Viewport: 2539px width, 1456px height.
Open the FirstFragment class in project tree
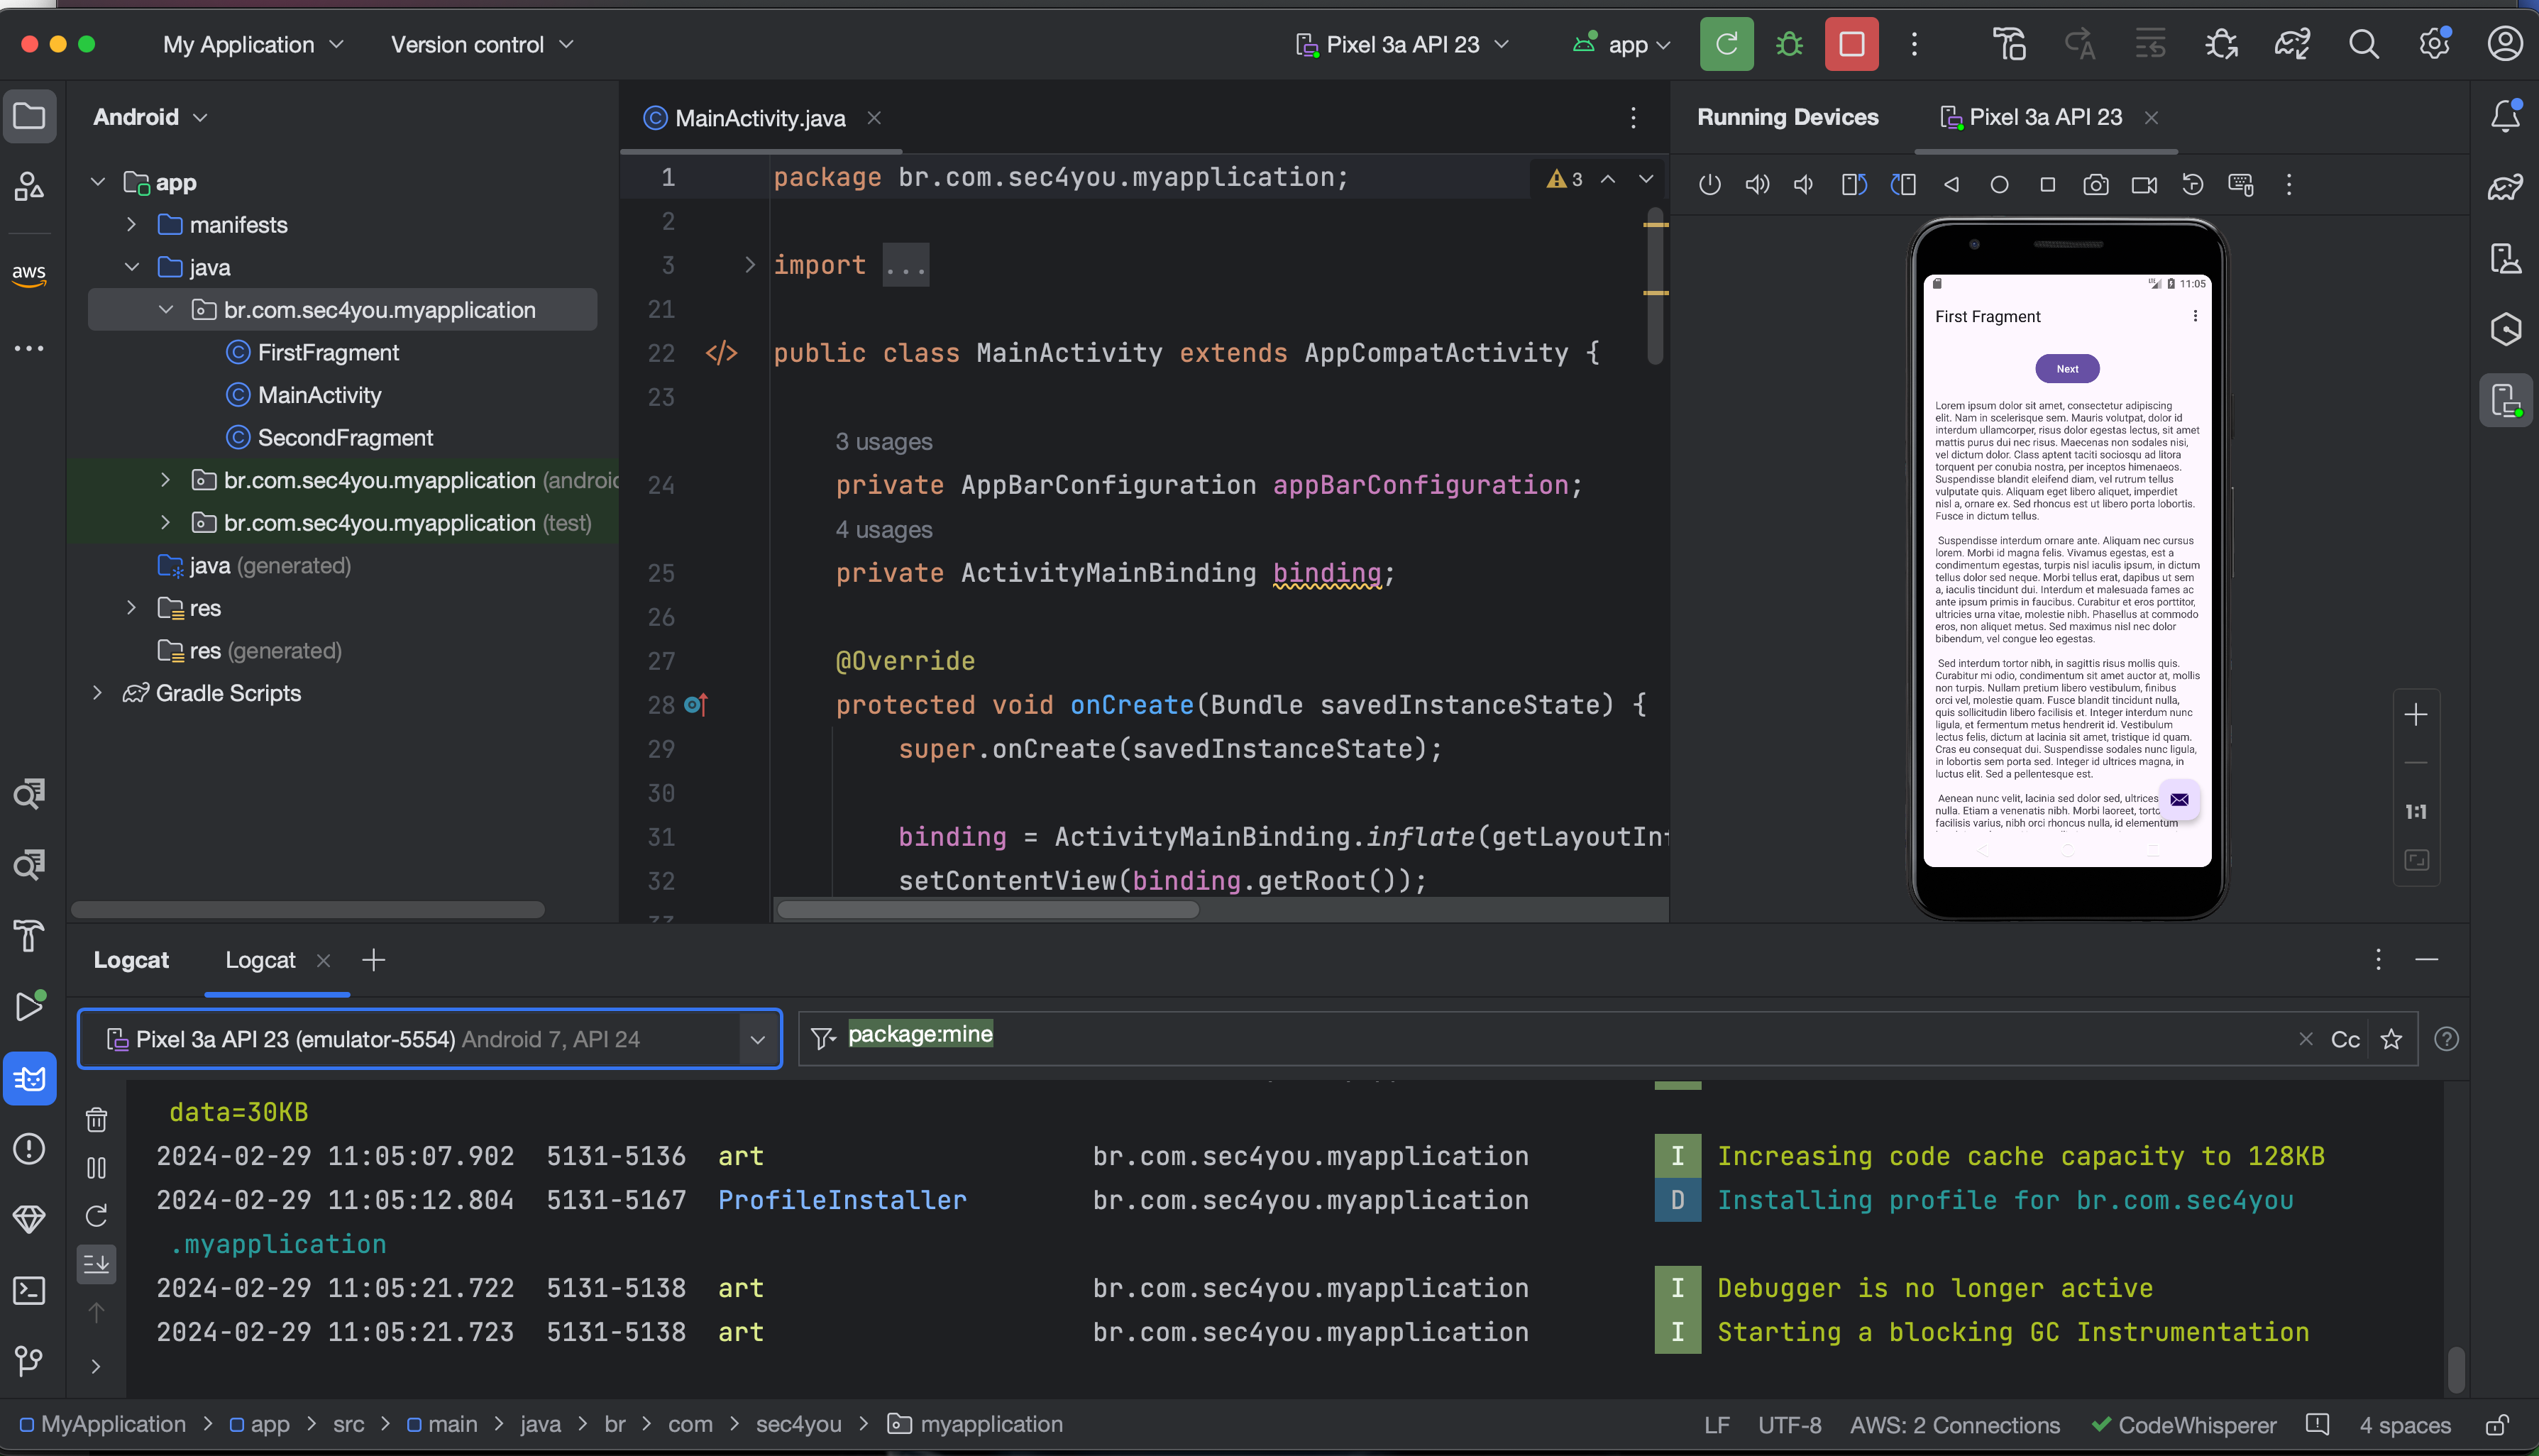coord(328,352)
